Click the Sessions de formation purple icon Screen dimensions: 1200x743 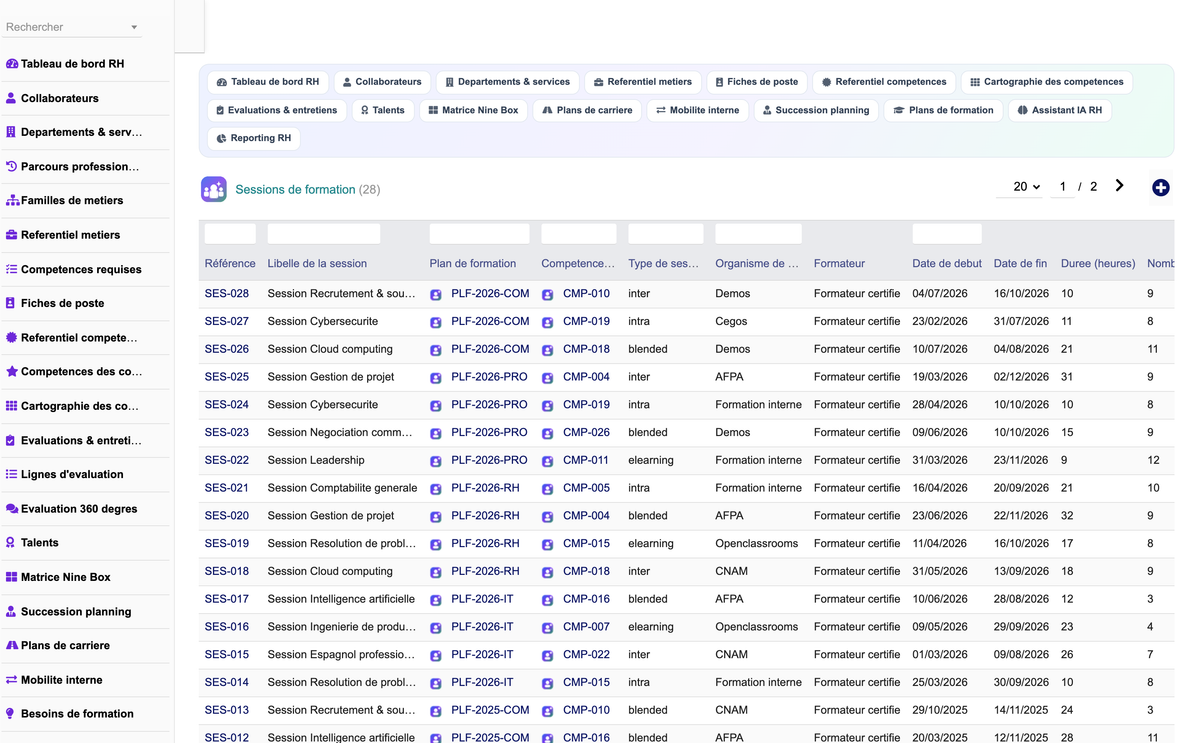tap(213, 189)
